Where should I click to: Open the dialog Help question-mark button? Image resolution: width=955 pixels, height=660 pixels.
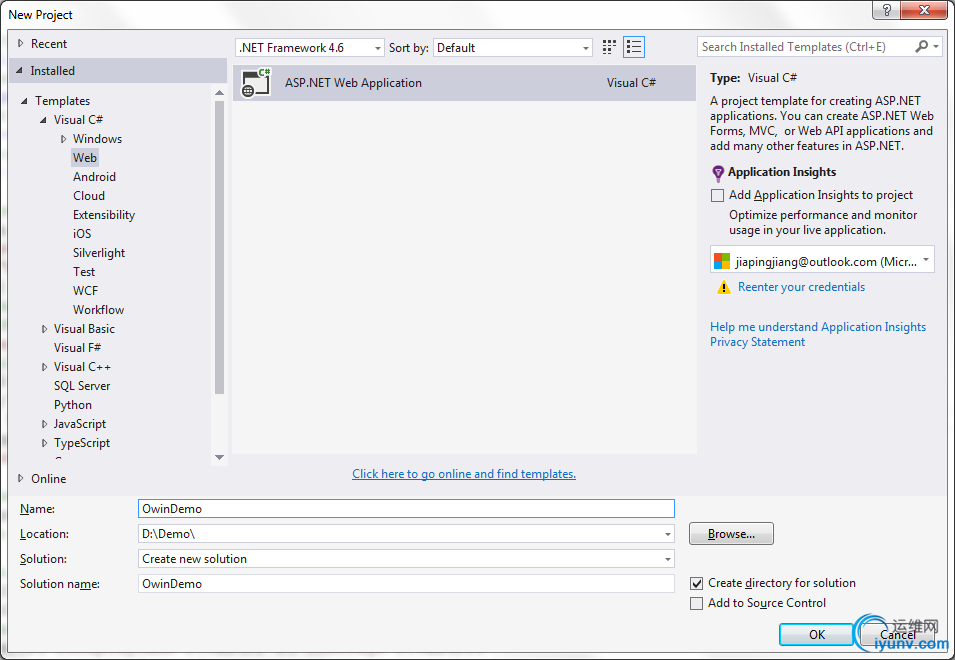886,10
